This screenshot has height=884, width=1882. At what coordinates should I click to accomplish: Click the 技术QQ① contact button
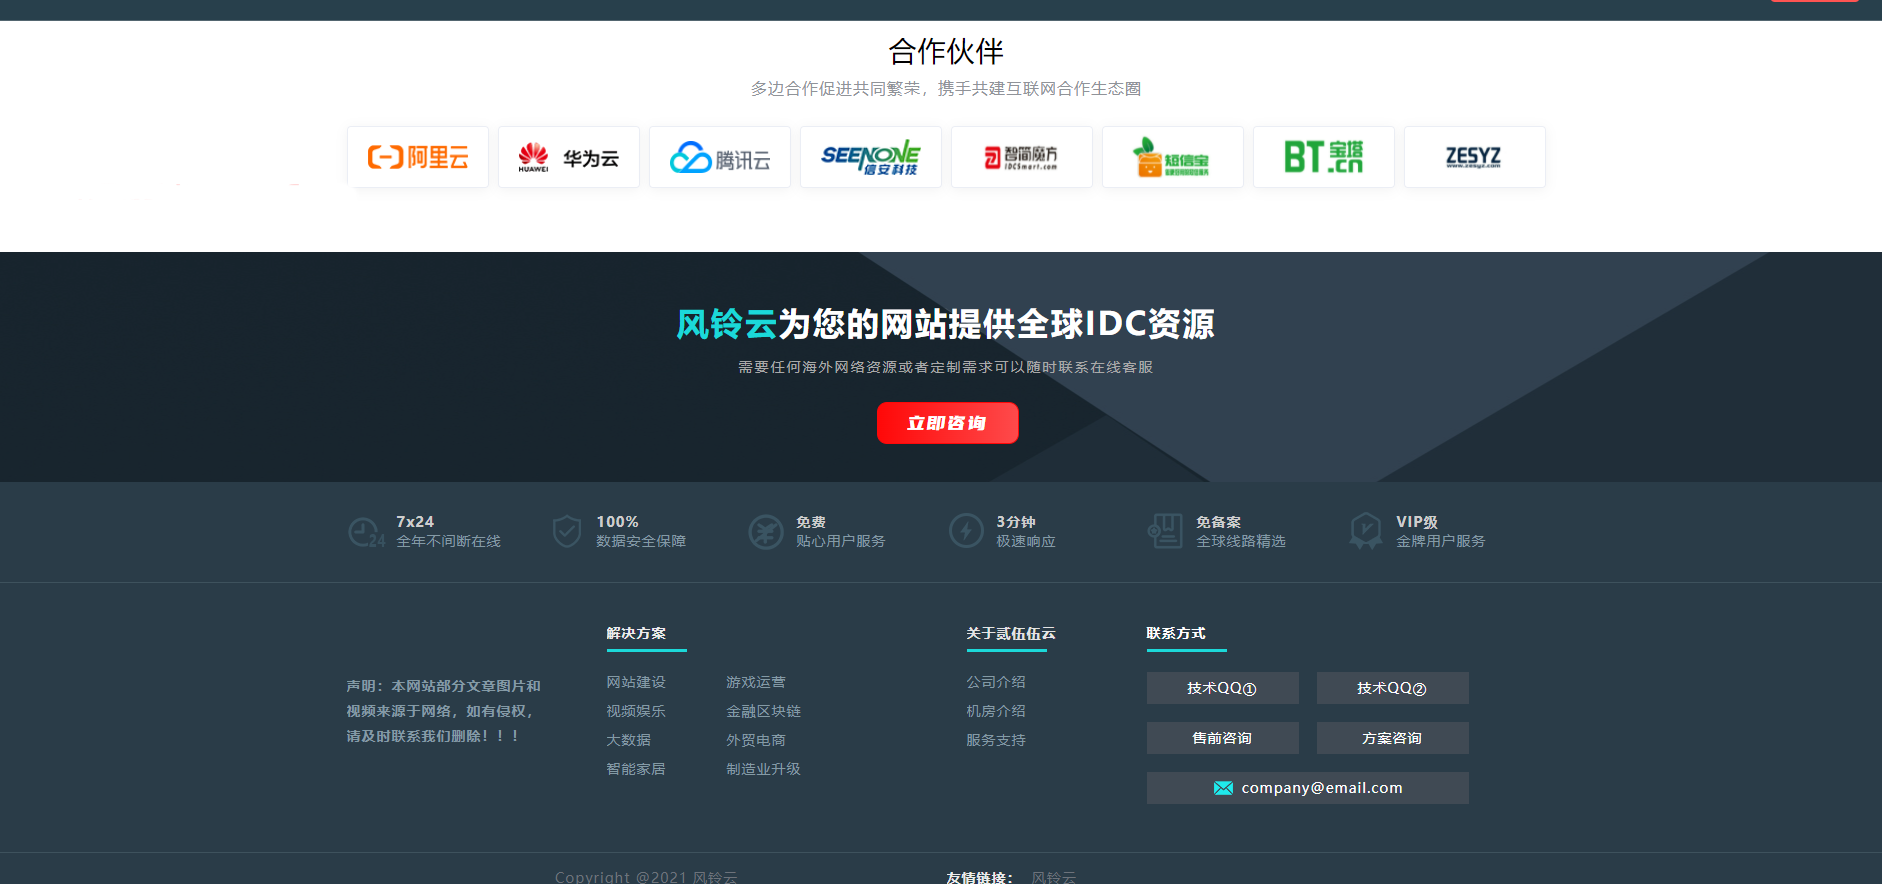pyautogui.click(x=1223, y=688)
